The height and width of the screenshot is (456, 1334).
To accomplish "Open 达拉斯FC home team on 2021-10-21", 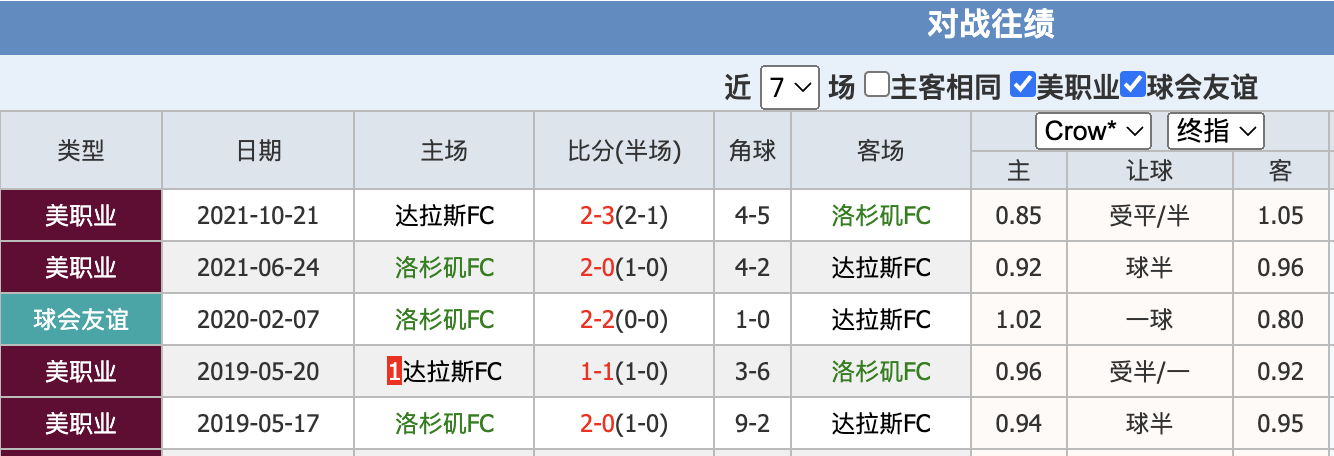I will tap(445, 216).
